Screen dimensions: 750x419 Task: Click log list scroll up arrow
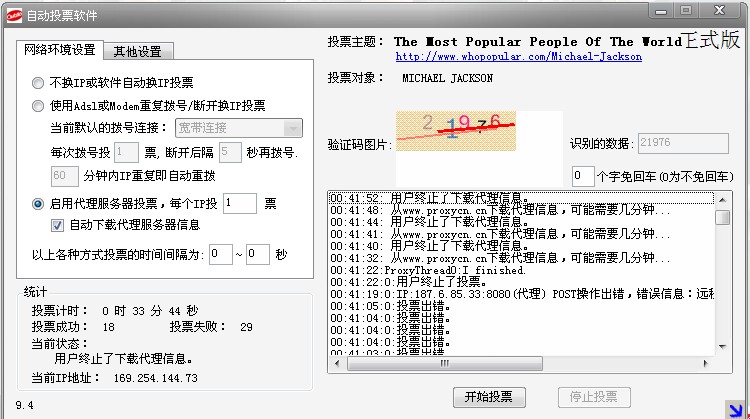[x=722, y=199]
